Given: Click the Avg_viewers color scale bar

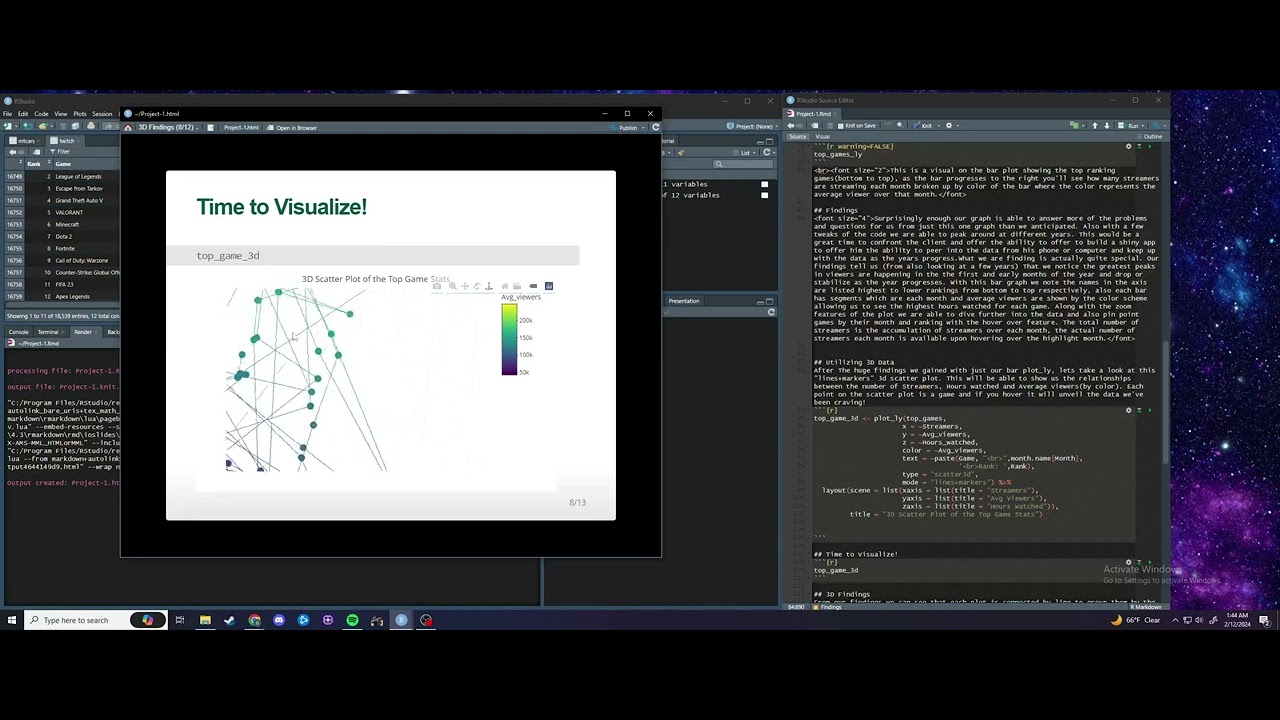Looking at the screenshot, I should [509, 340].
